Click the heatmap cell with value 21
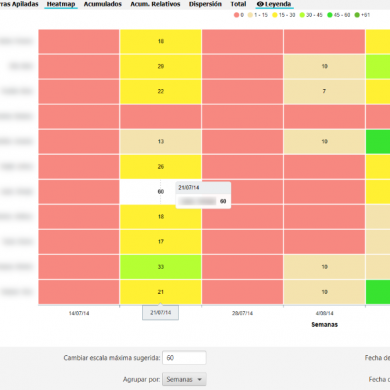Screen dimensions: 390x390 pos(161,292)
